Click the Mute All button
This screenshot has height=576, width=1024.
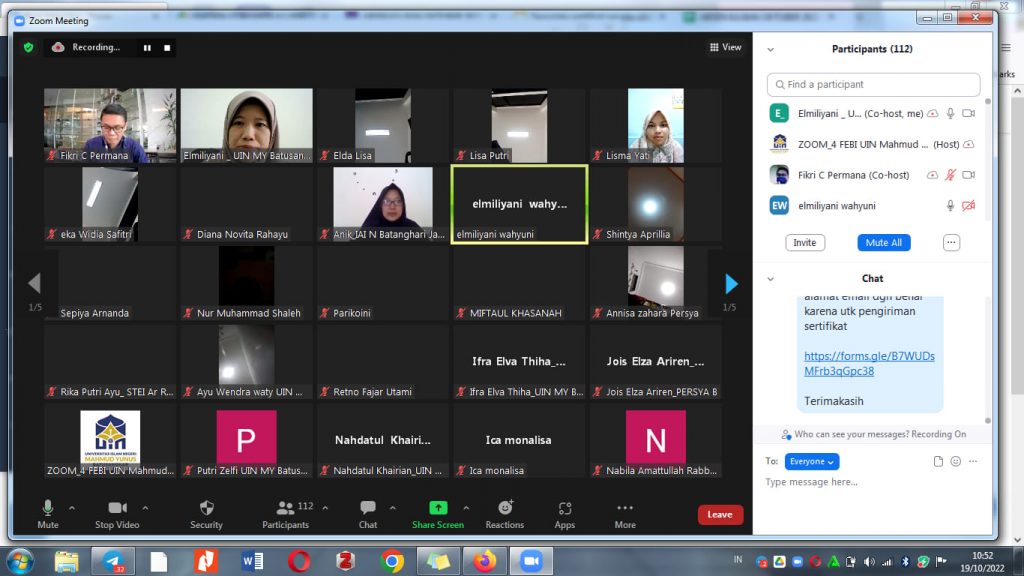point(883,242)
